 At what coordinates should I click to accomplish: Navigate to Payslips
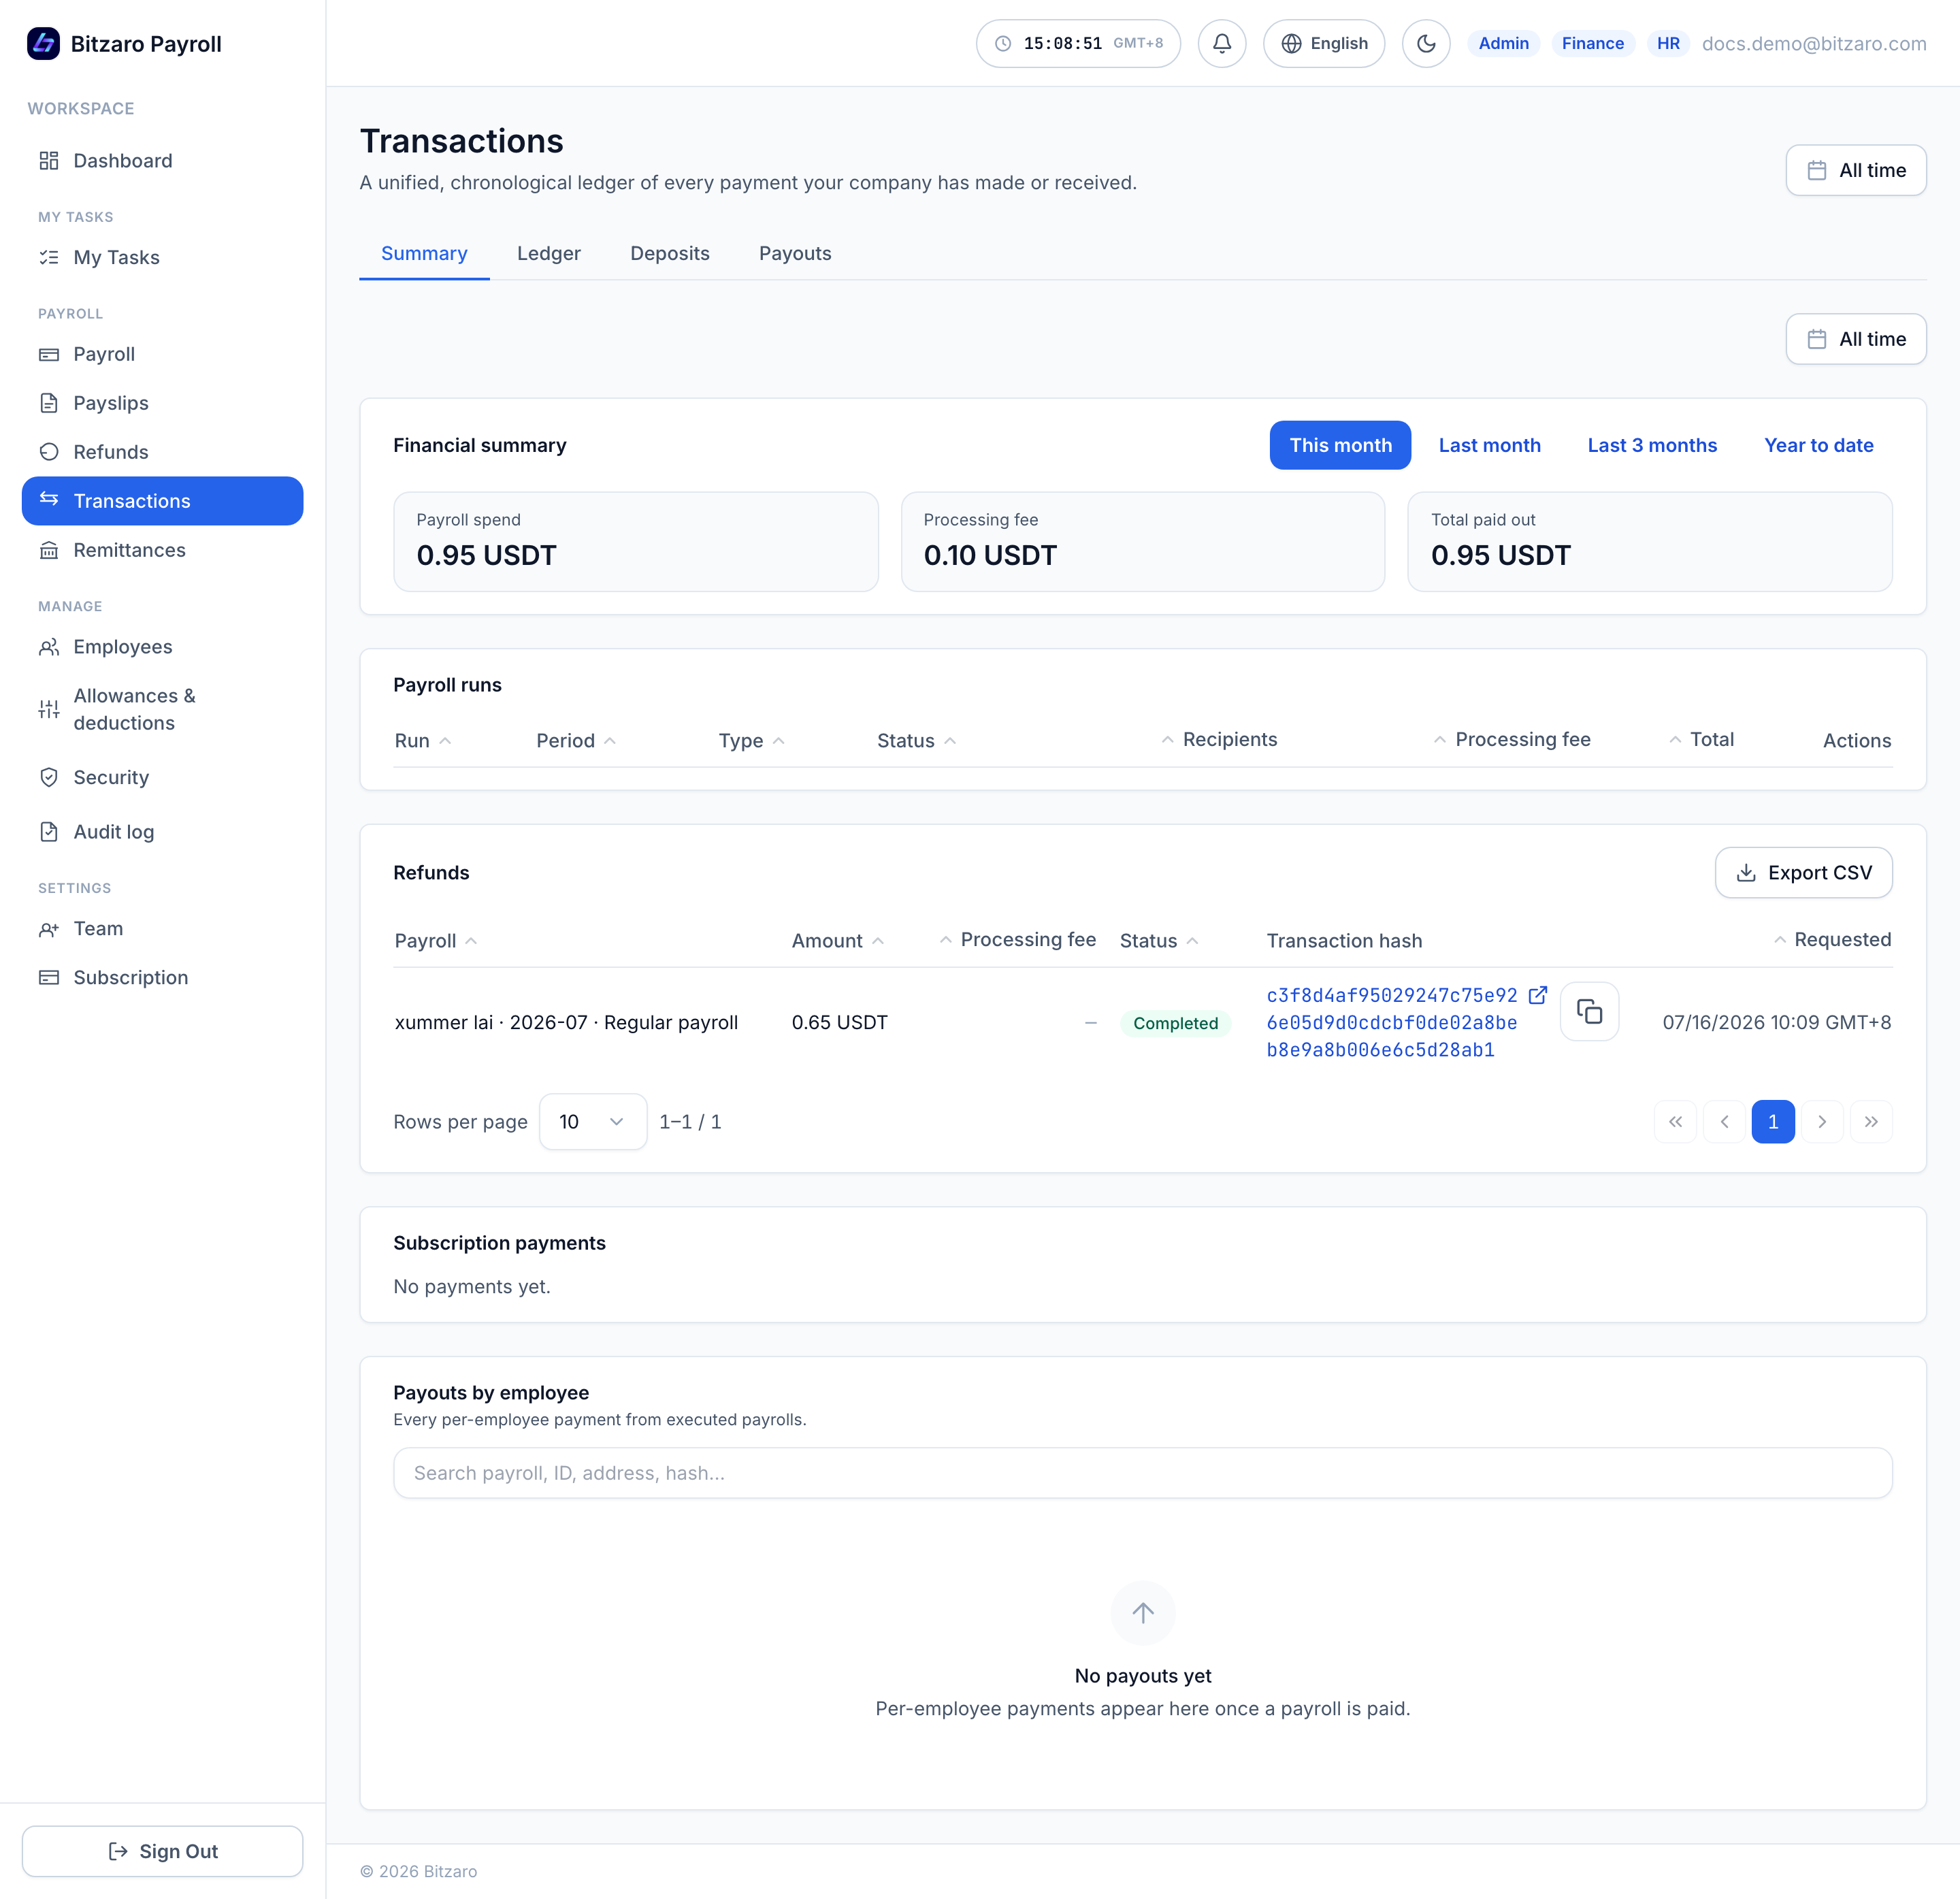[162, 403]
